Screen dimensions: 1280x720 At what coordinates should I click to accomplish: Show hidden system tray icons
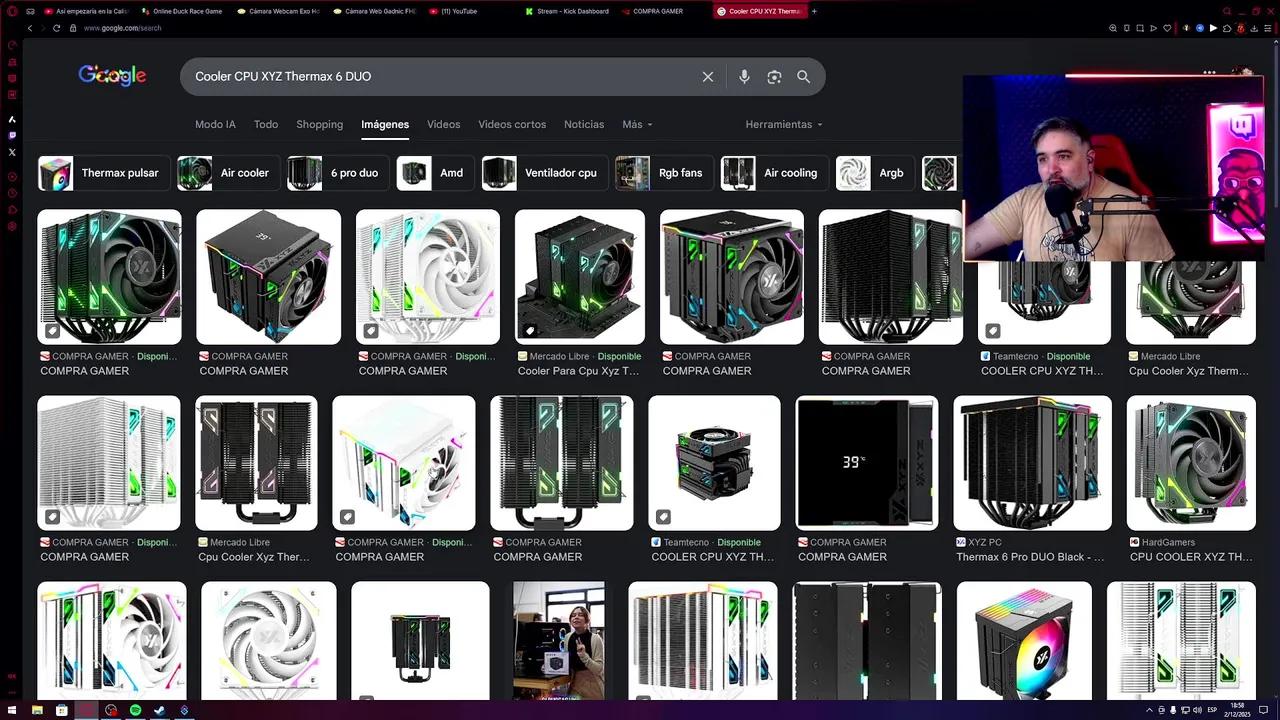pos(1149,710)
